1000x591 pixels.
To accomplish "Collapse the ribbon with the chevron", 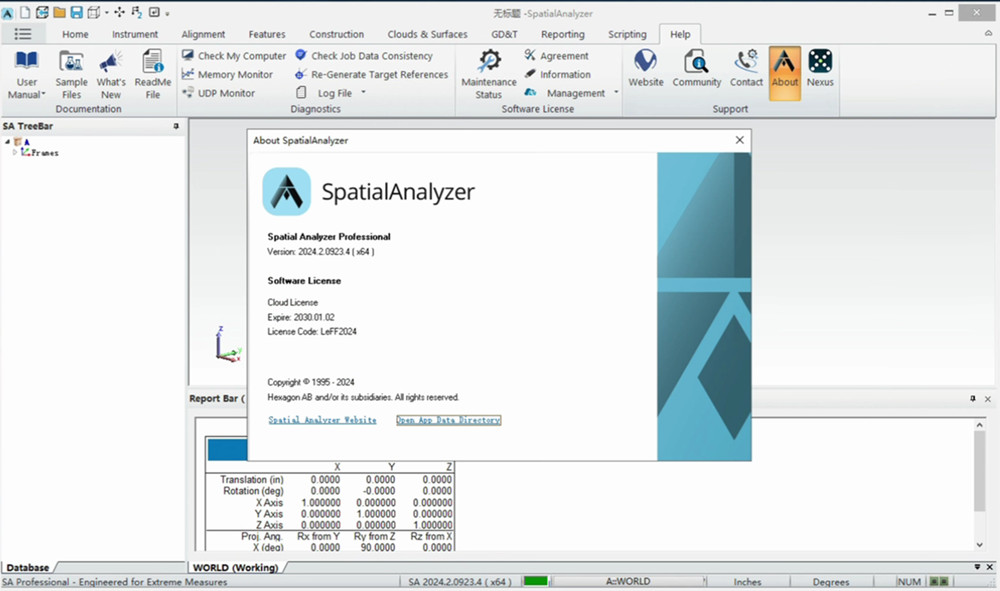I will tap(989, 33).
